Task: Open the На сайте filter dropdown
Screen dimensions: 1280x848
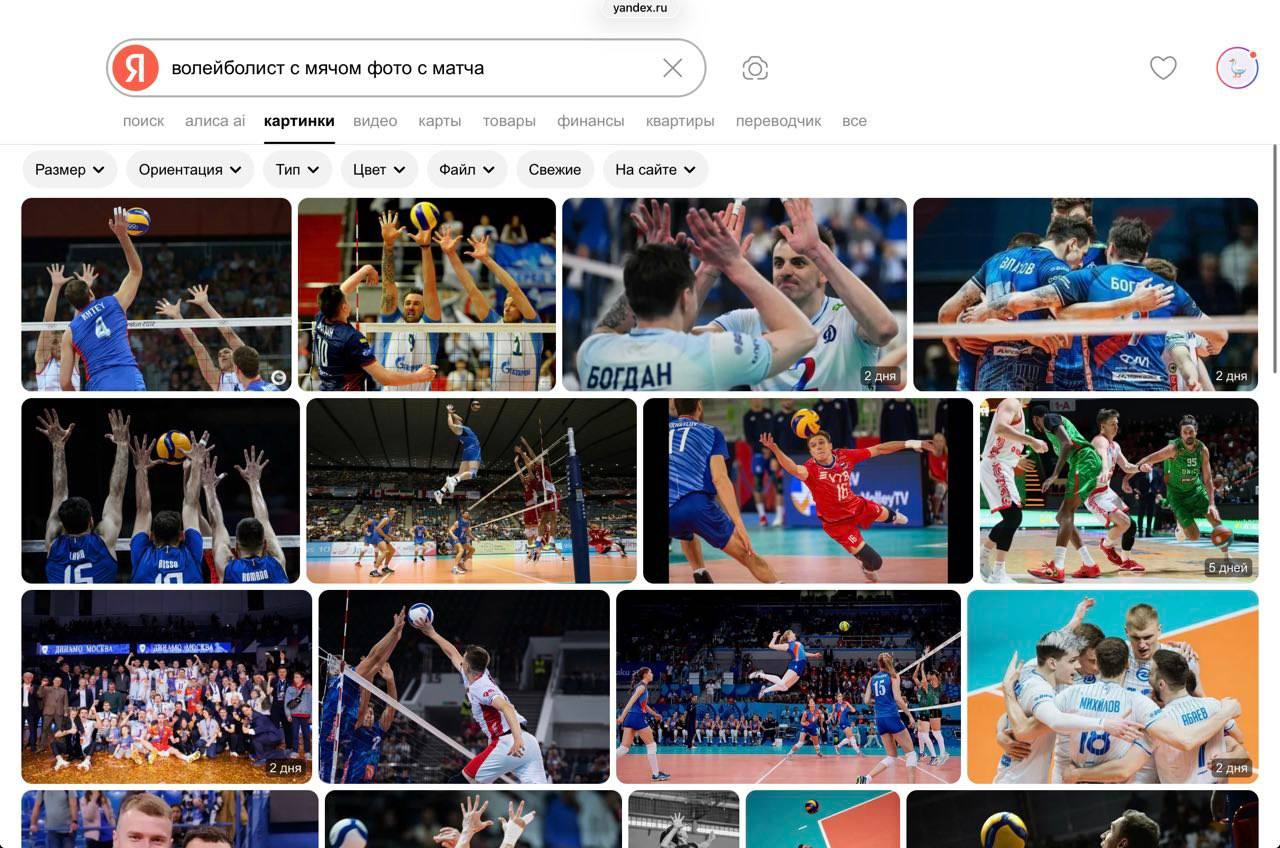Action: click(655, 170)
